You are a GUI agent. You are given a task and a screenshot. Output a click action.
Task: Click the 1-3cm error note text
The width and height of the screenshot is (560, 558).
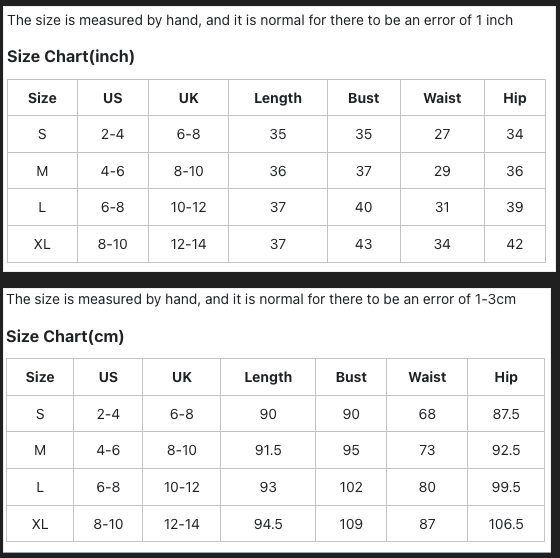[261, 299]
